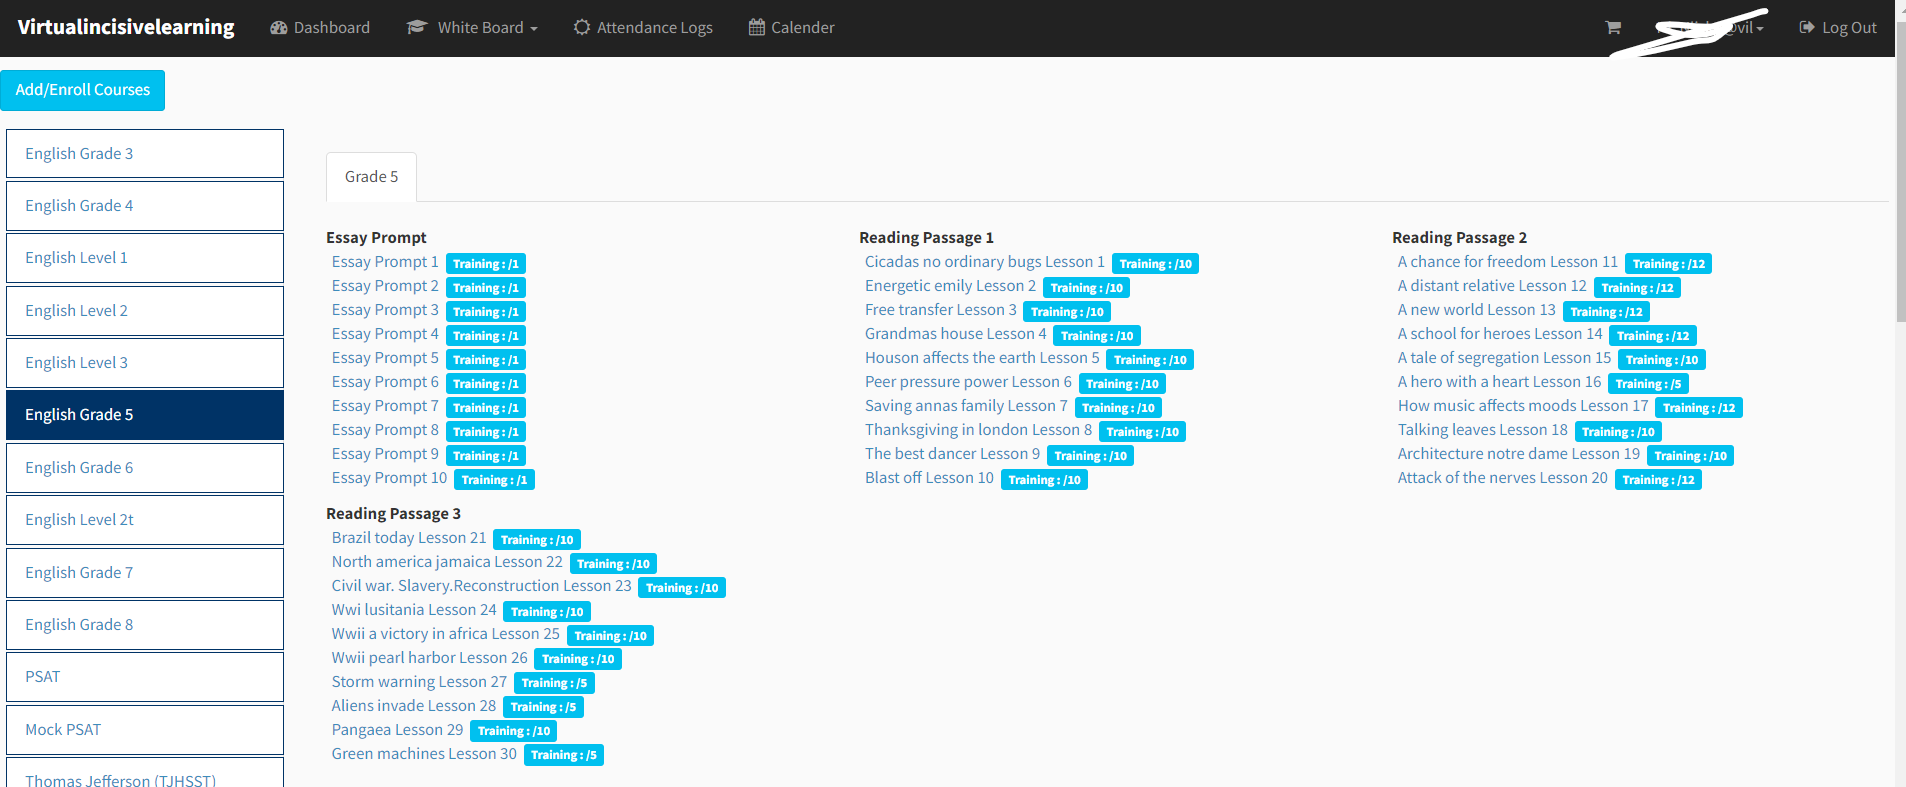
Task: Select the Grade 5 tab
Action: (x=371, y=177)
